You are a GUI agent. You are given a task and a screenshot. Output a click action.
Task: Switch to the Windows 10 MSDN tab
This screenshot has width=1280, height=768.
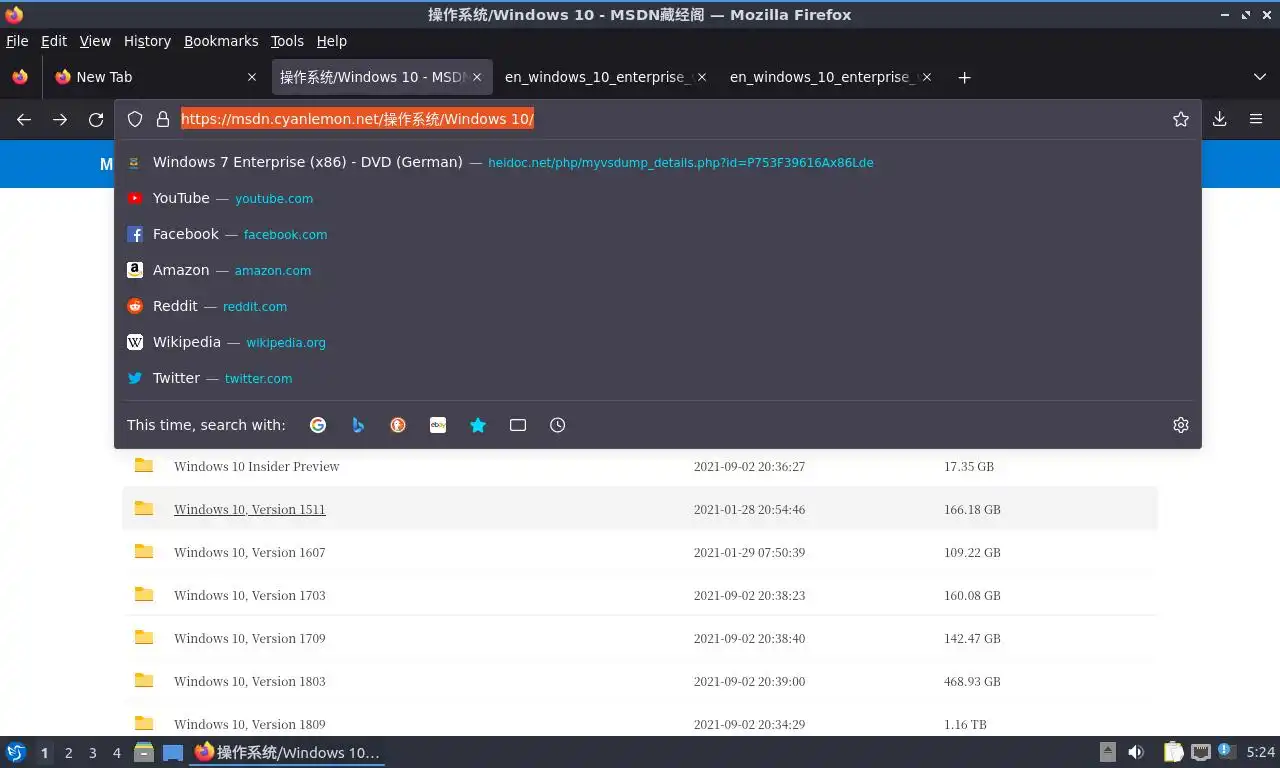coord(381,77)
